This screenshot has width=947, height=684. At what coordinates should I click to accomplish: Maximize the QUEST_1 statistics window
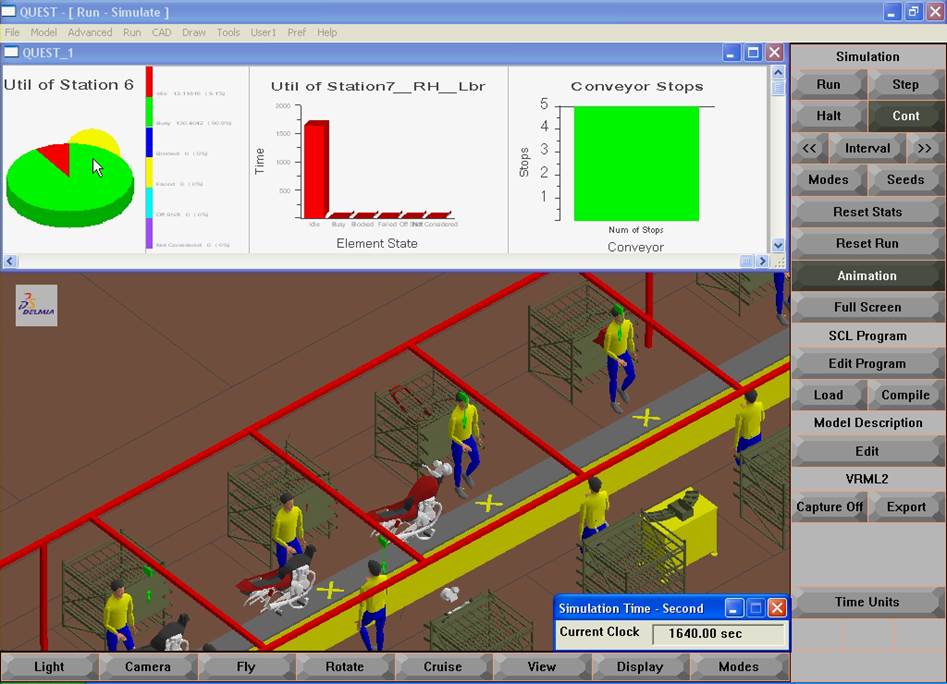click(753, 53)
